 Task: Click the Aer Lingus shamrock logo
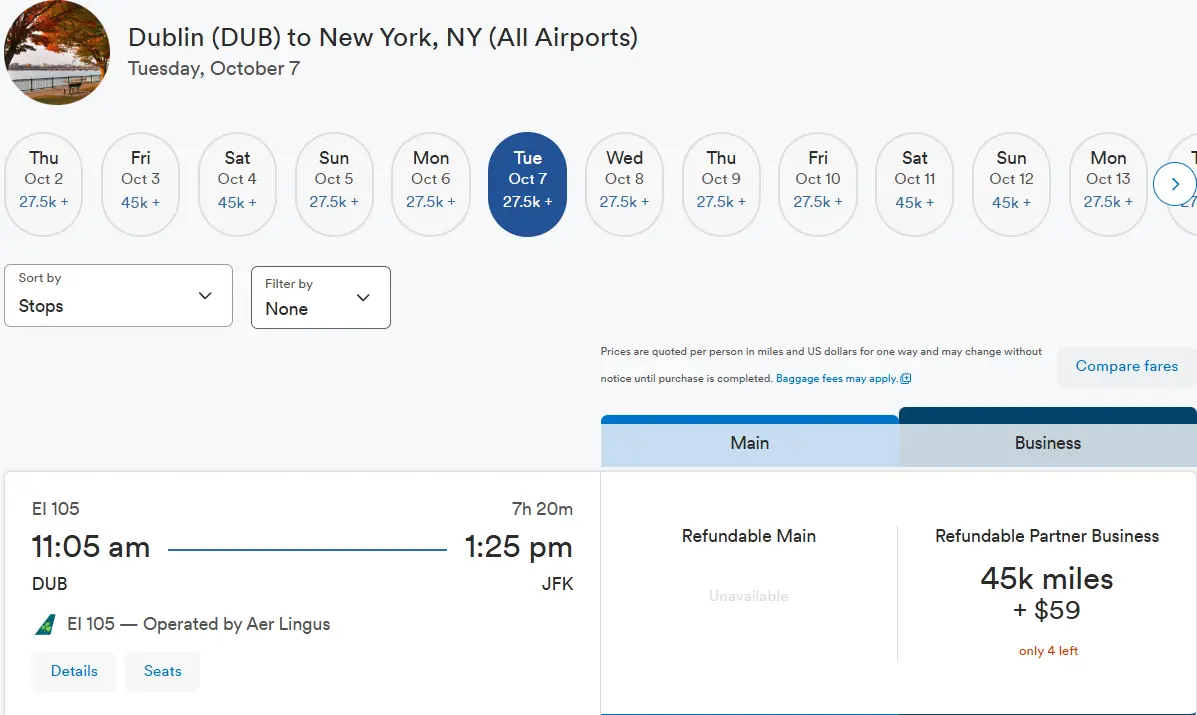pos(45,625)
